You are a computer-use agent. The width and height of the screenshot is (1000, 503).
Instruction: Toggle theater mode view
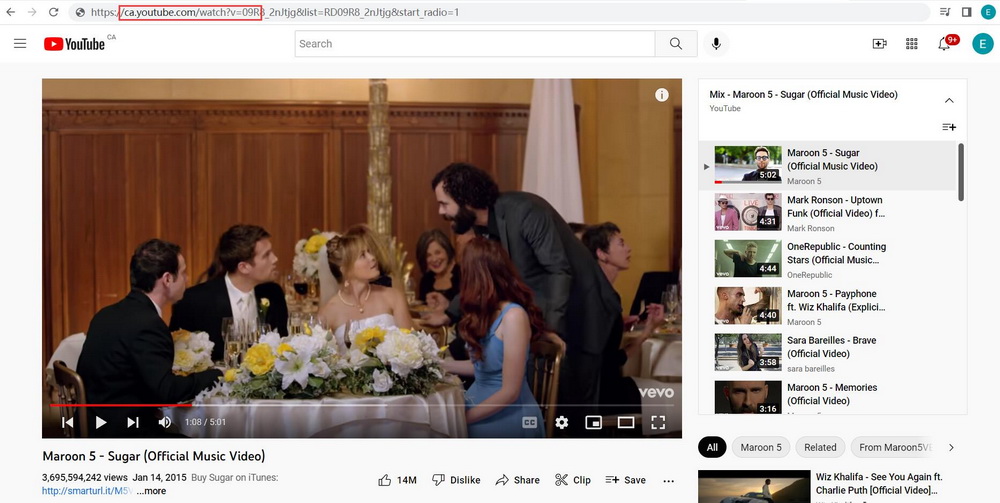[x=626, y=422]
